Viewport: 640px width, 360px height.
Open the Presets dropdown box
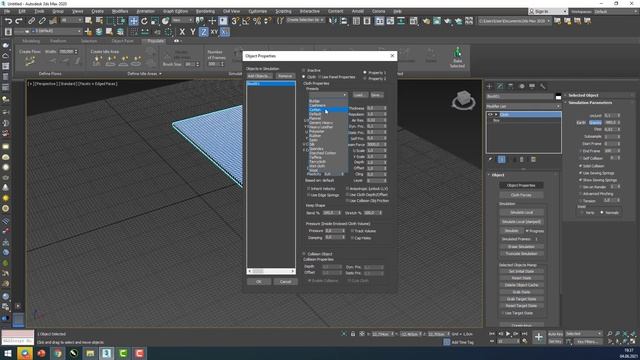(328, 95)
